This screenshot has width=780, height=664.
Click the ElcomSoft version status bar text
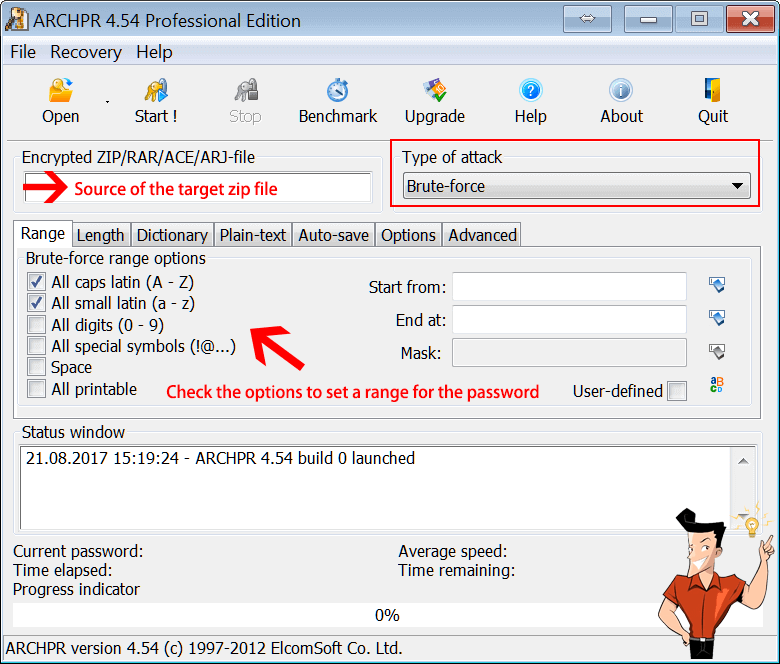(204, 648)
